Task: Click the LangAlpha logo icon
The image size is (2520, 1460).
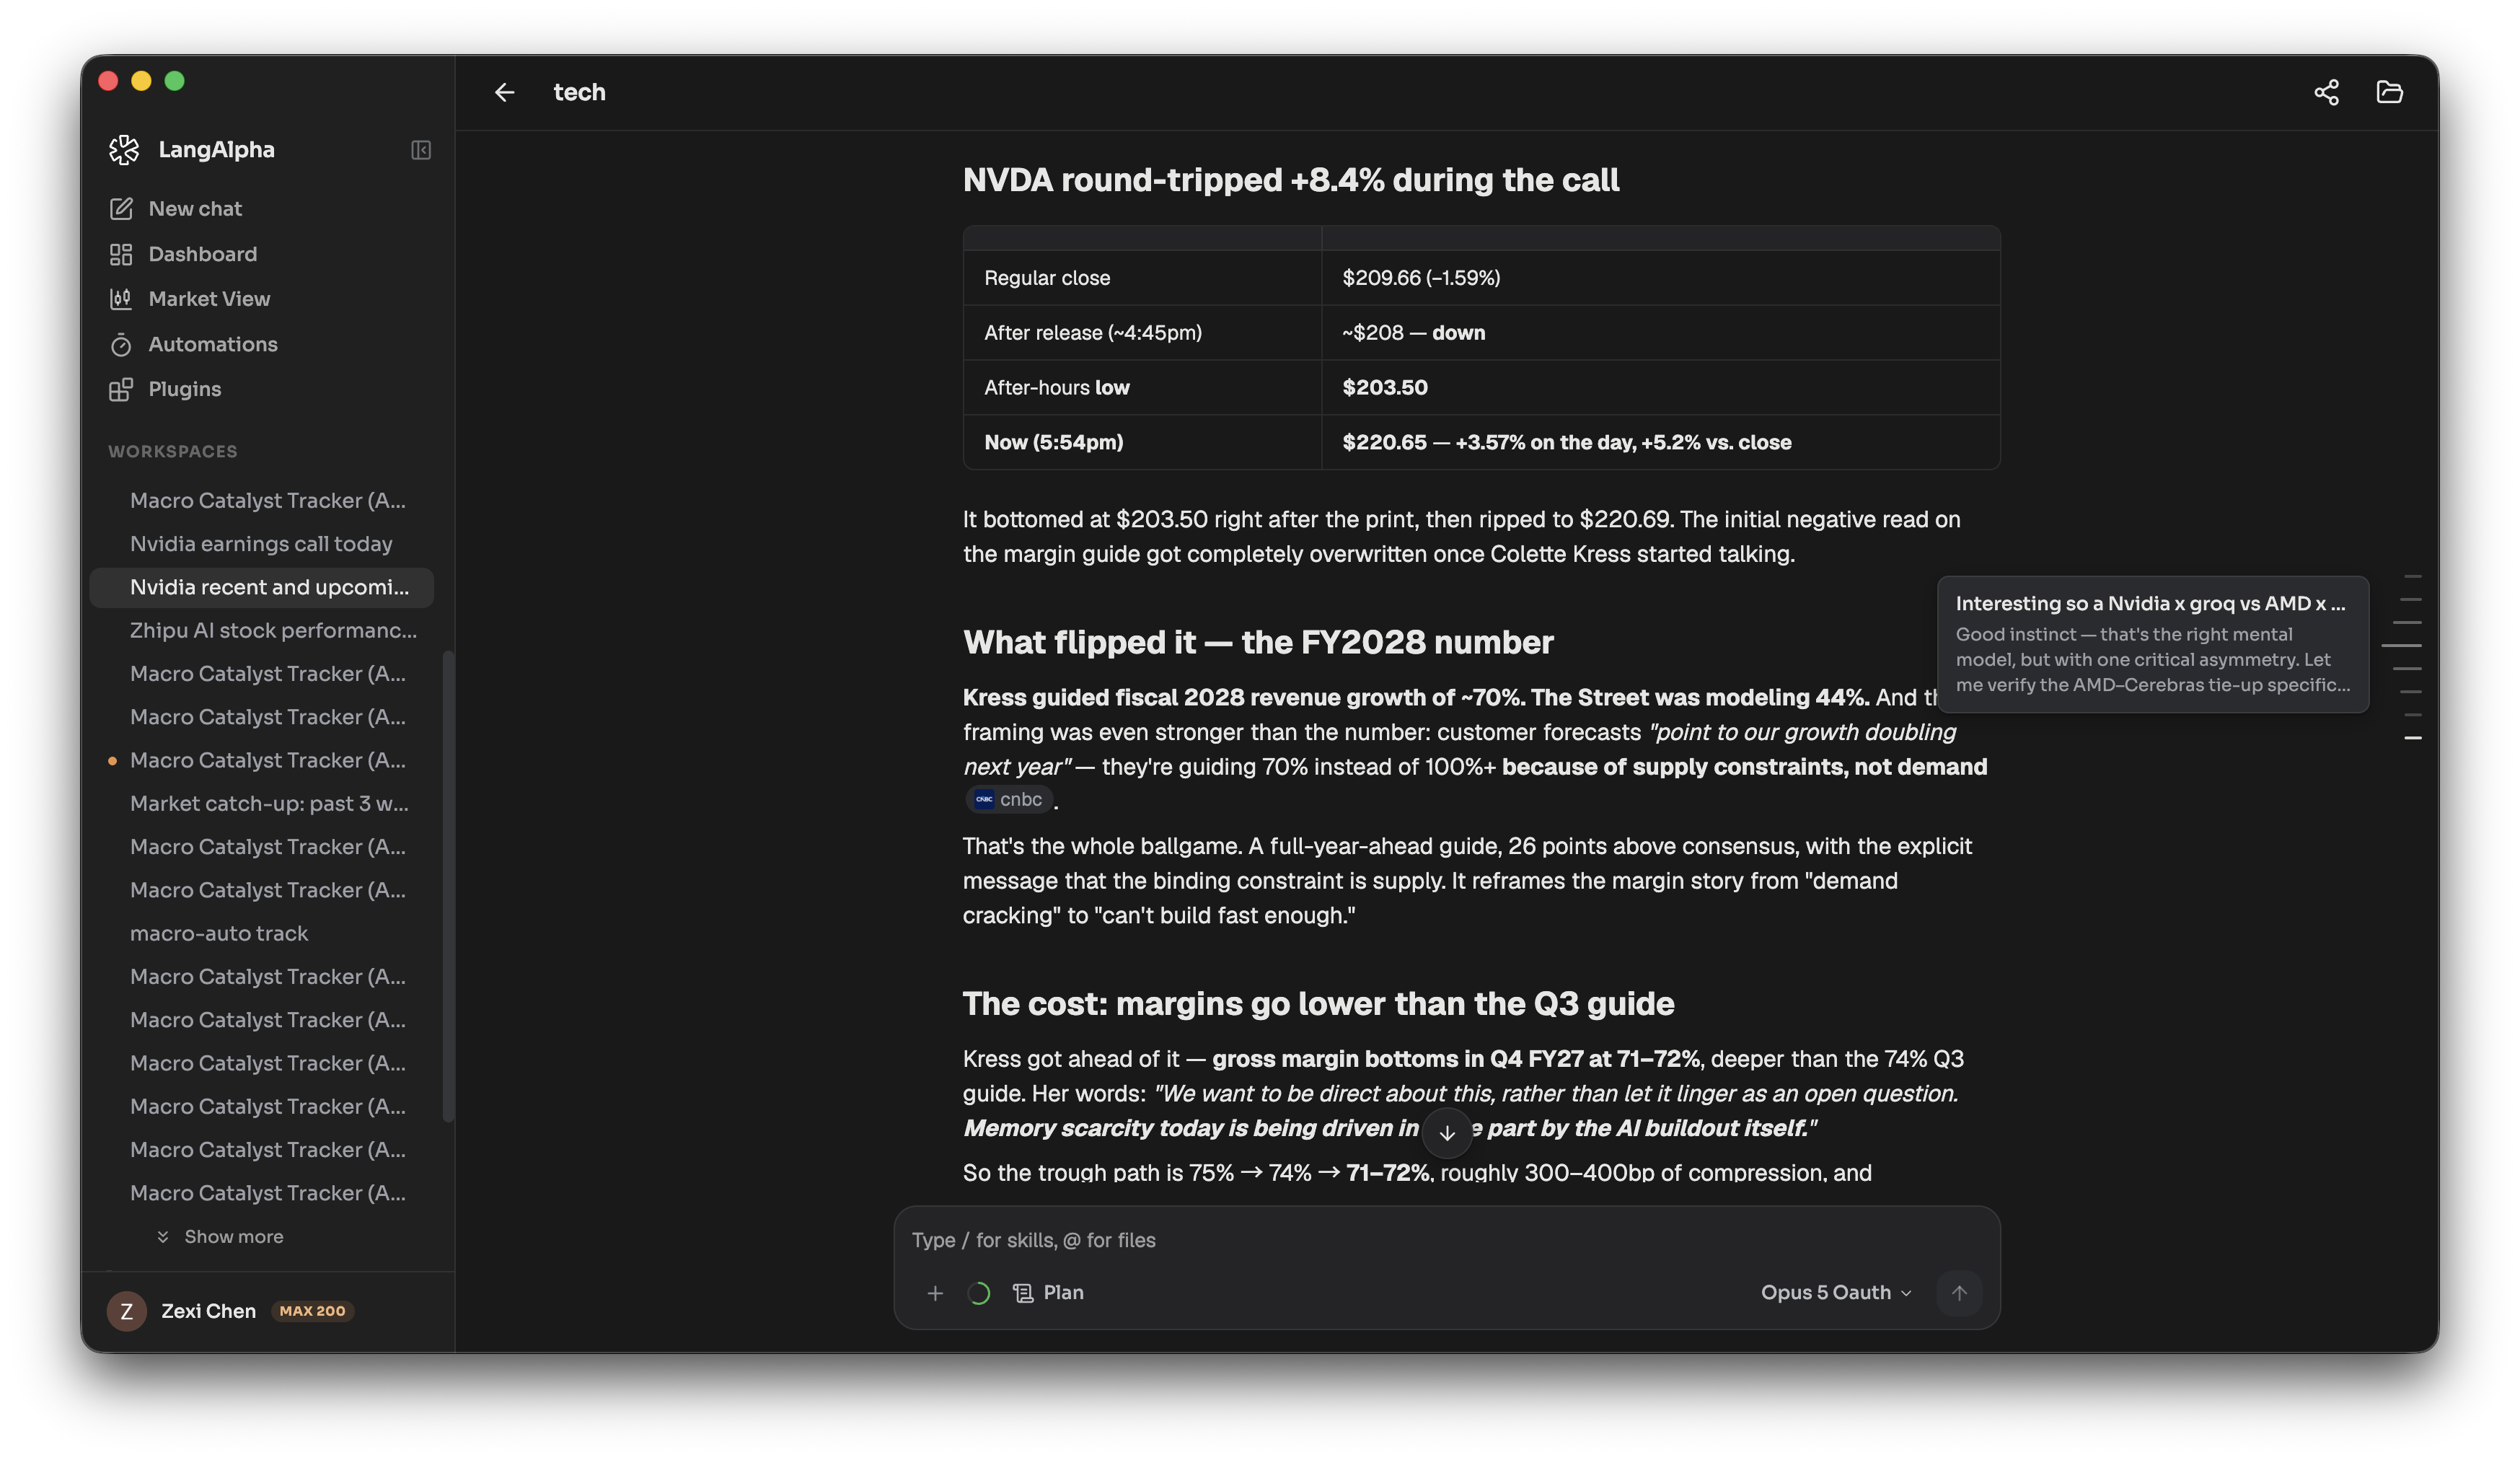Action: [x=124, y=150]
